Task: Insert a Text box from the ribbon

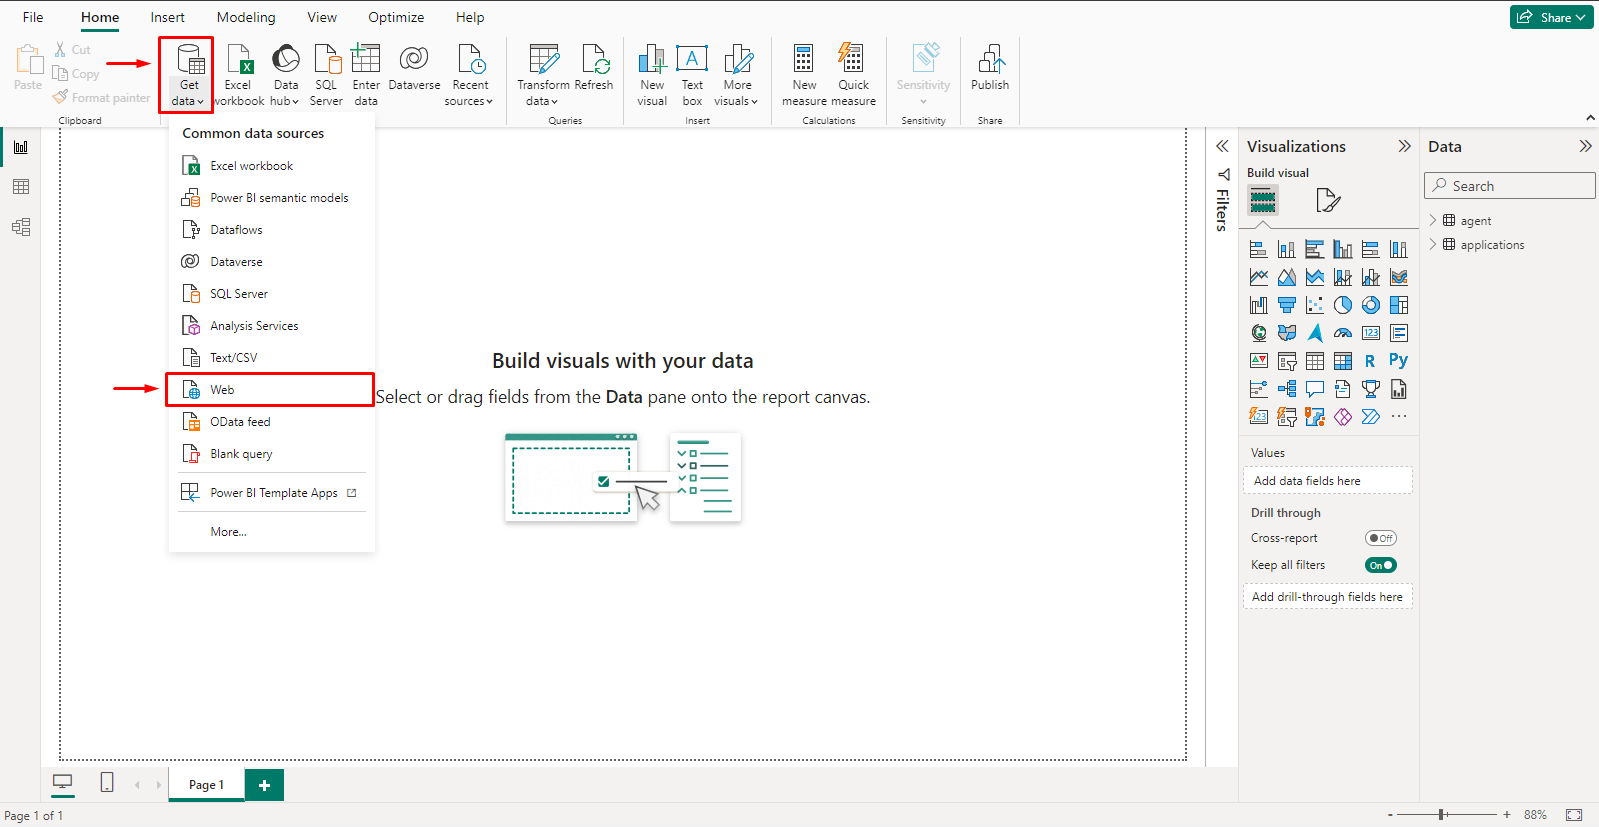Action: [x=692, y=75]
